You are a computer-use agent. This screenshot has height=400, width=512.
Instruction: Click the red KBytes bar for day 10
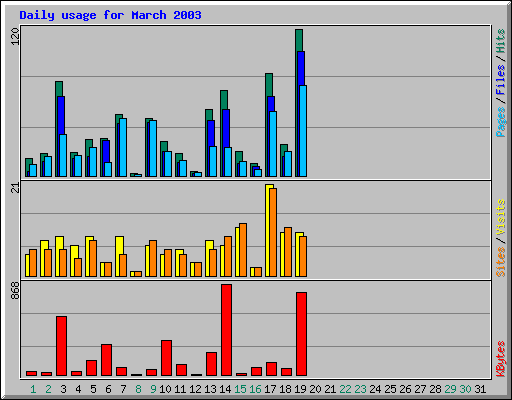pyautogui.click(x=167, y=358)
